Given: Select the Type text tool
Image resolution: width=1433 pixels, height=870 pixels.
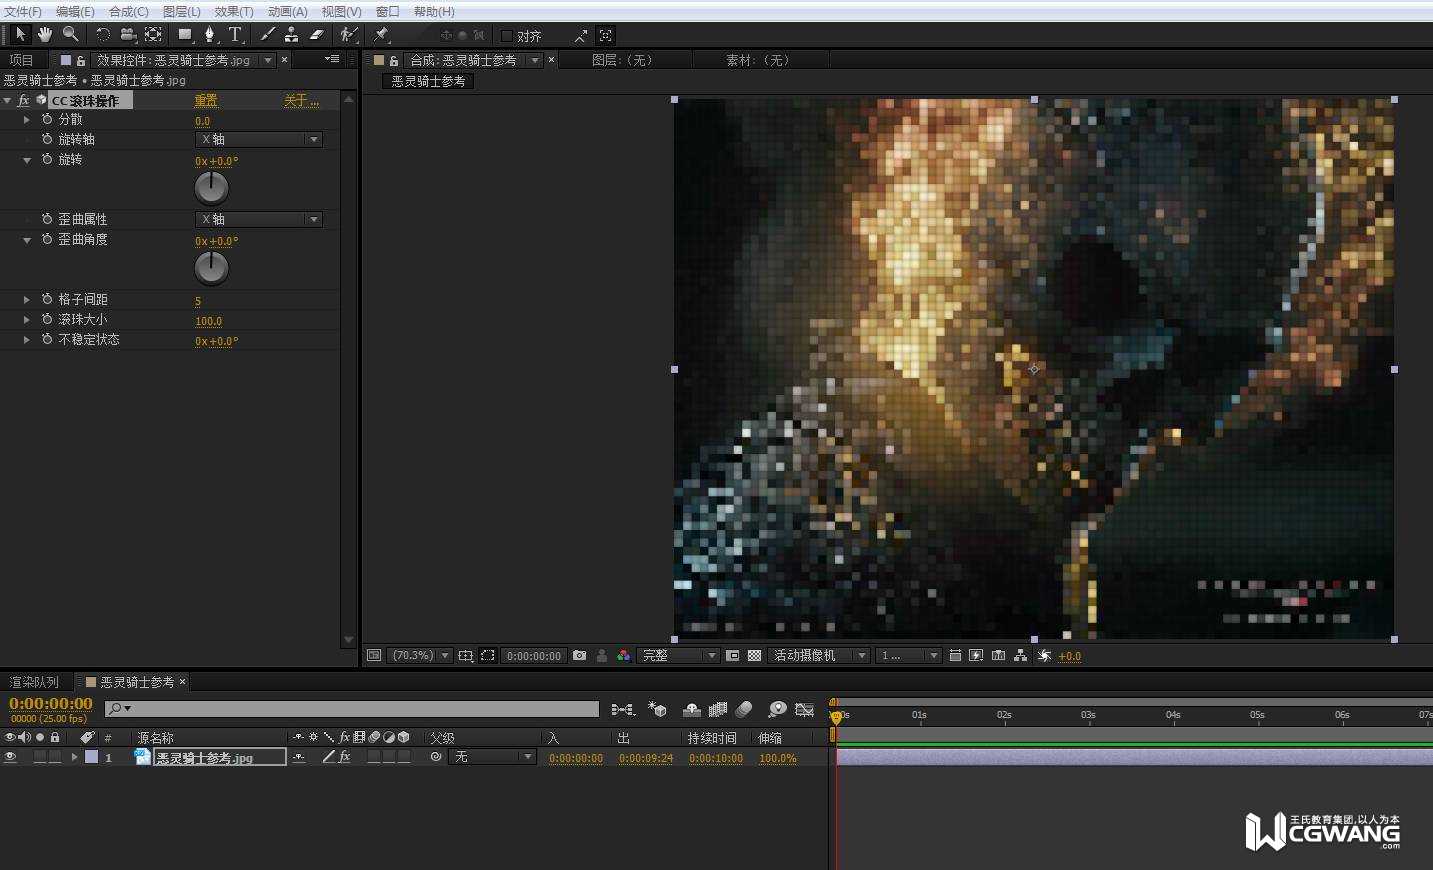Looking at the screenshot, I should pos(235,34).
